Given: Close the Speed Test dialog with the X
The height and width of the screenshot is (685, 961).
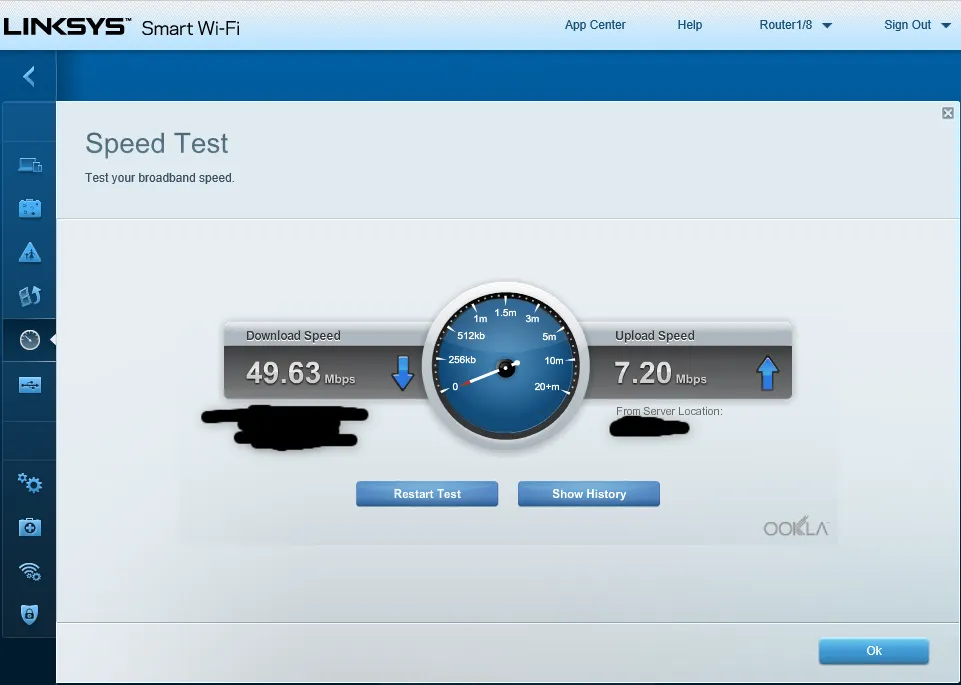Looking at the screenshot, I should [x=948, y=113].
